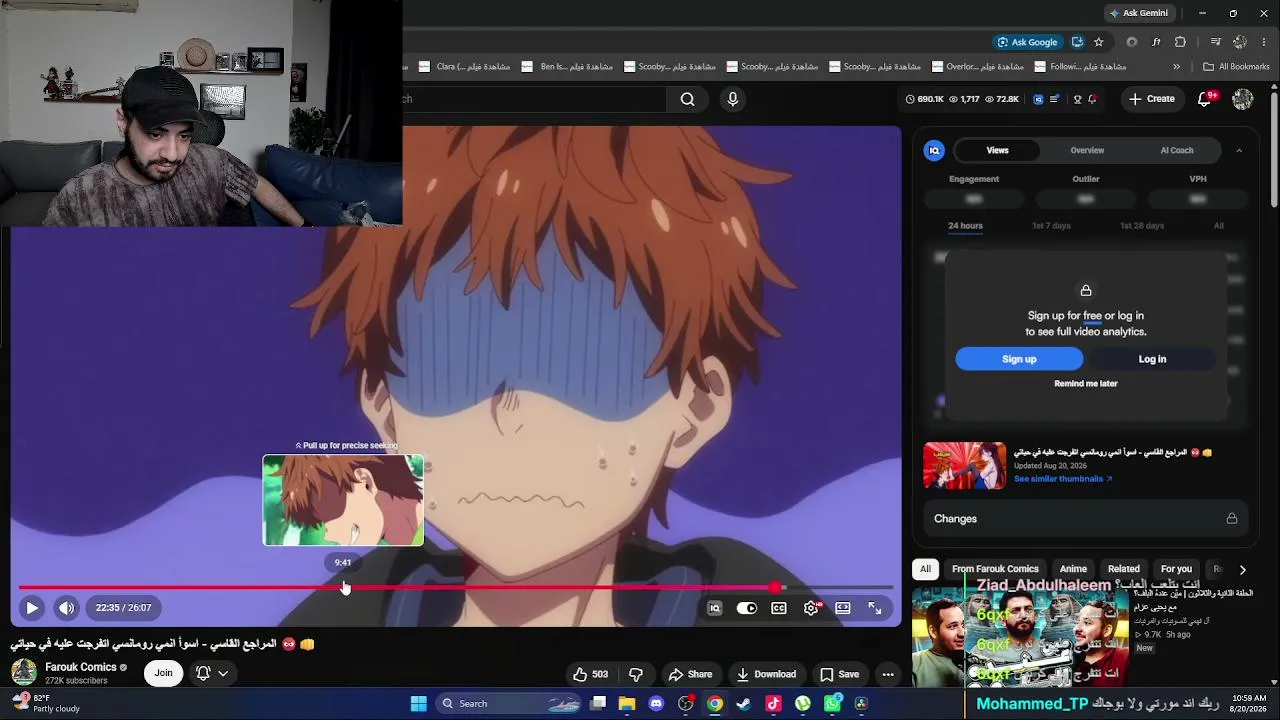1280x720 pixels.
Task: Open WhatsApp from the taskbar
Action: pyautogui.click(x=832, y=704)
